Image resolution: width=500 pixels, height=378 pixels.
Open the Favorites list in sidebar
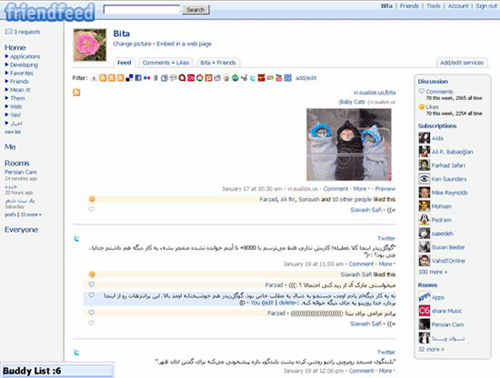pyautogui.click(x=21, y=73)
